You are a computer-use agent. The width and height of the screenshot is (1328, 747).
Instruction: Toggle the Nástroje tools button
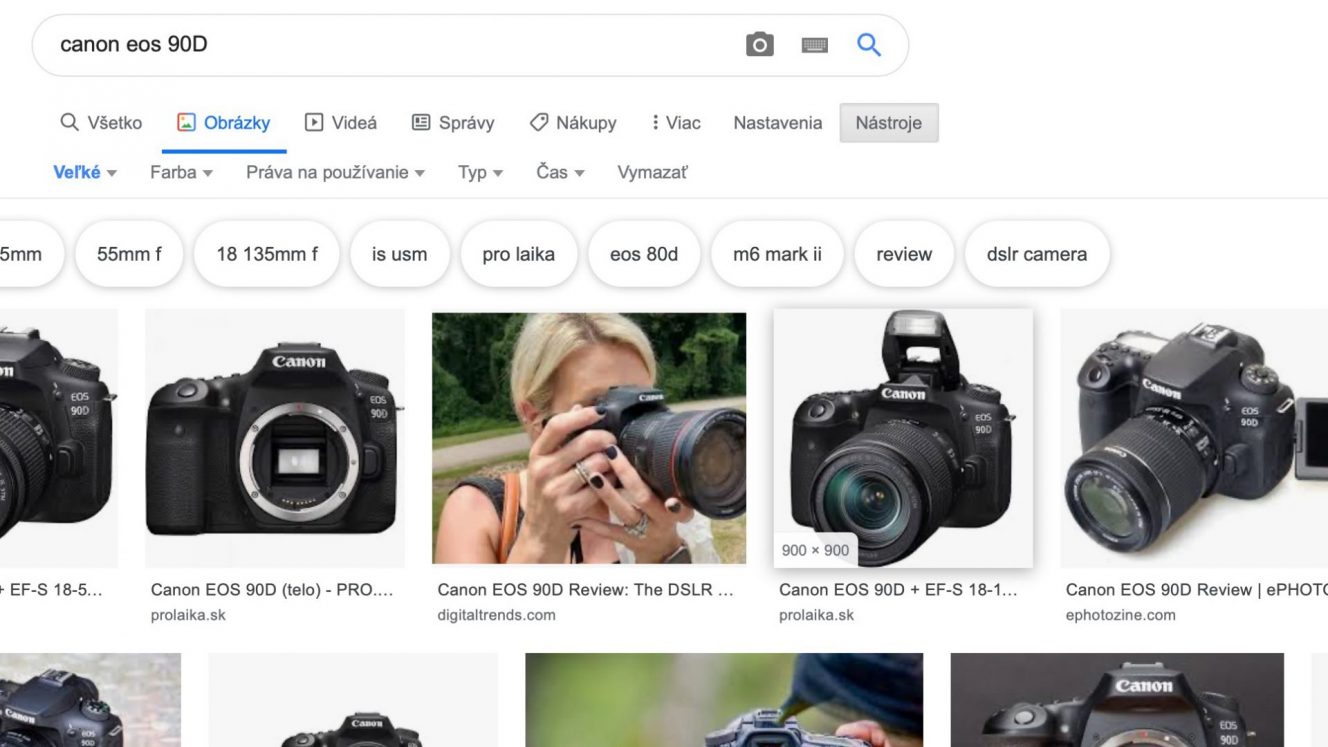tap(889, 123)
